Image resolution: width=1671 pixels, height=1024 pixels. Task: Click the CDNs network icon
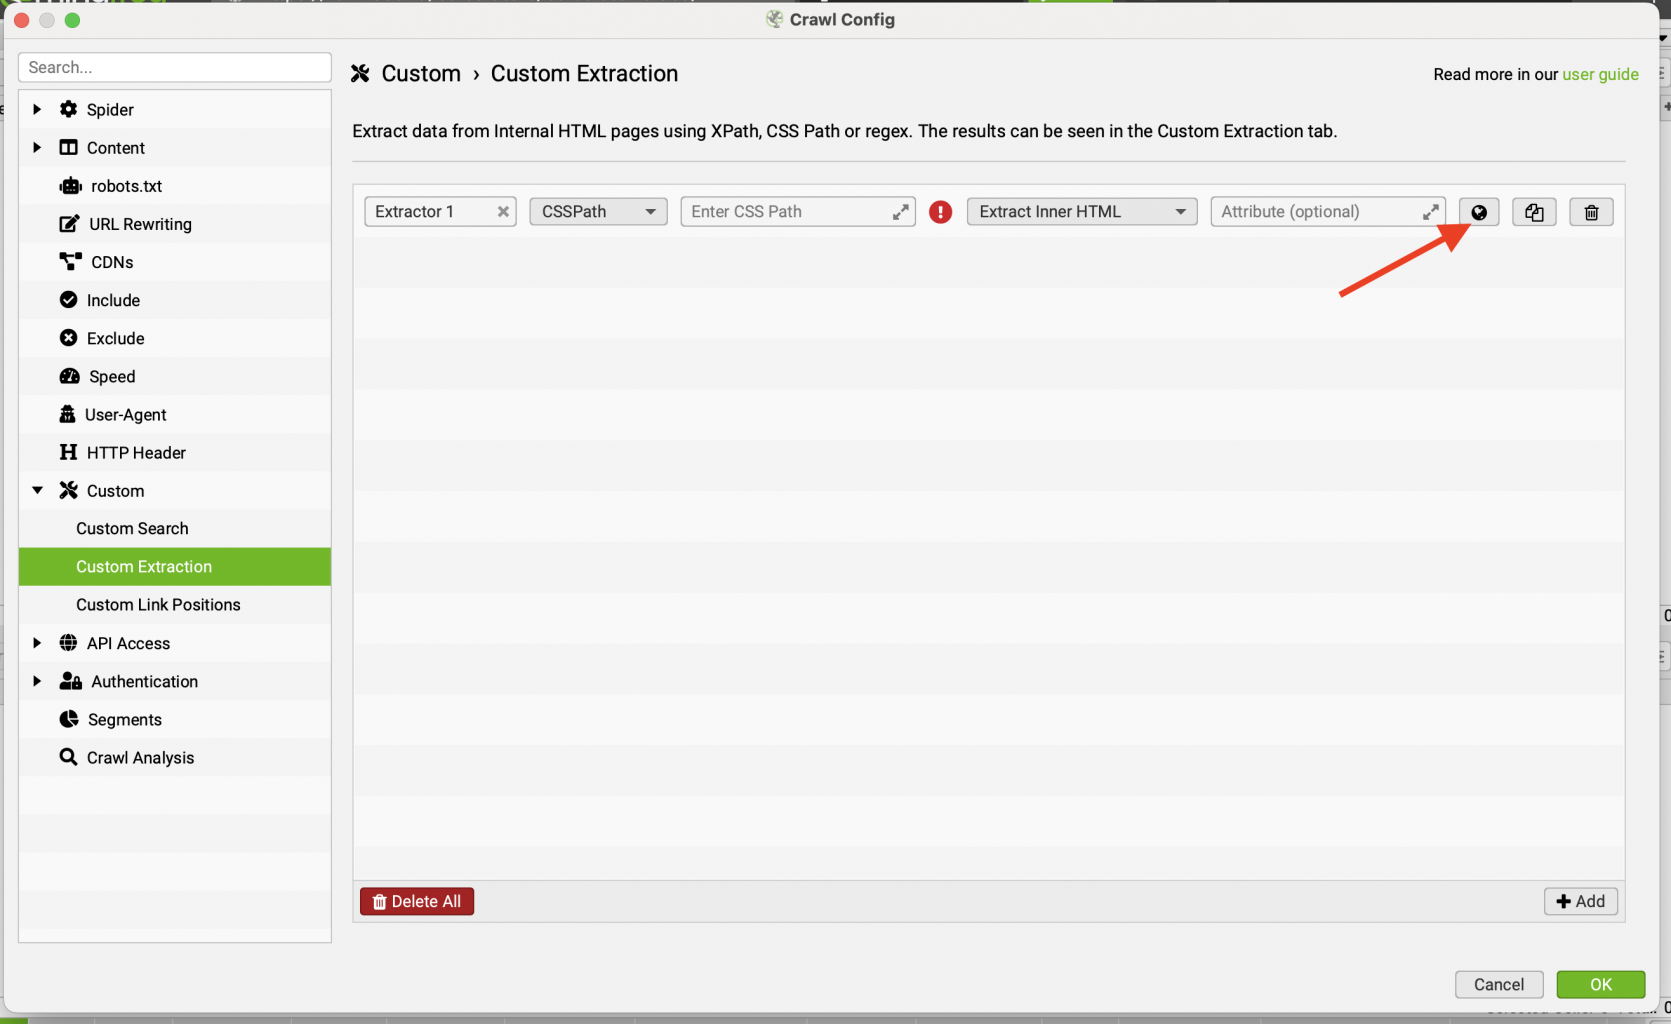click(x=70, y=262)
